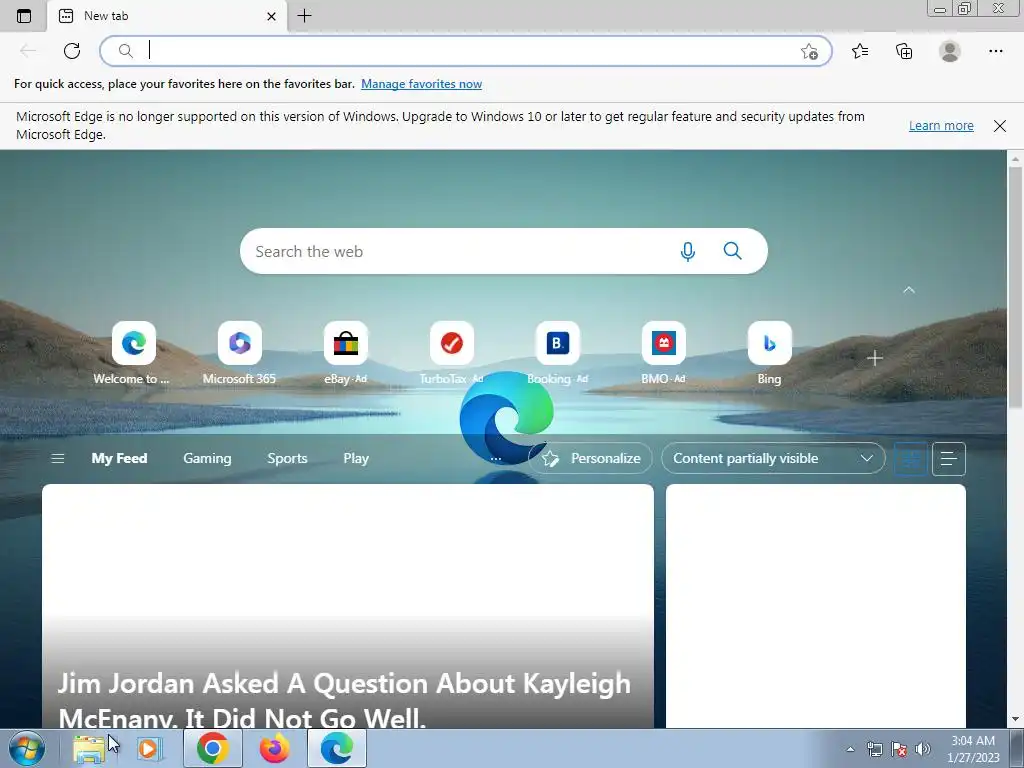This screenshot has width=1024, height=768.
Task: Click the refresh page icon
Action: pyautogui.click(x=72, y=51)
